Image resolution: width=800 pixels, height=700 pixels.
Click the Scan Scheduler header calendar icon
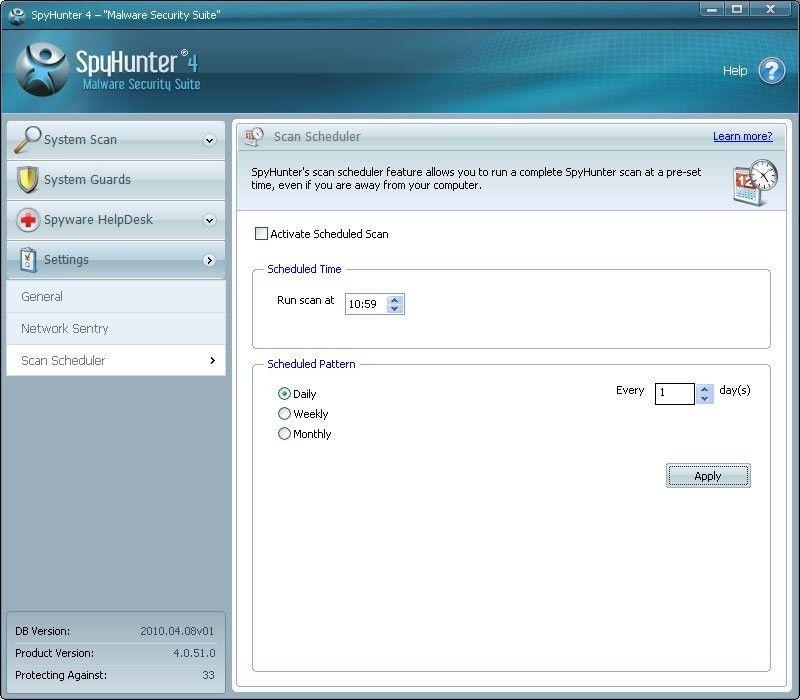(254, 137)
